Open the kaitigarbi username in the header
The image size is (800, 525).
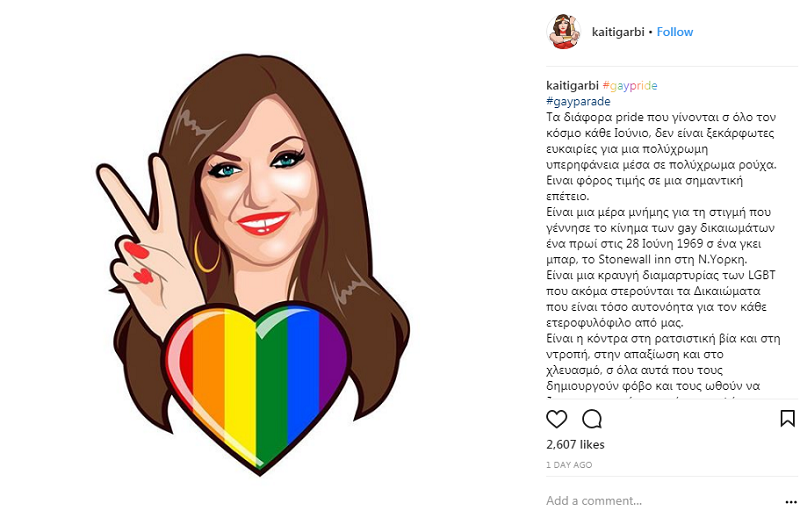618,32
